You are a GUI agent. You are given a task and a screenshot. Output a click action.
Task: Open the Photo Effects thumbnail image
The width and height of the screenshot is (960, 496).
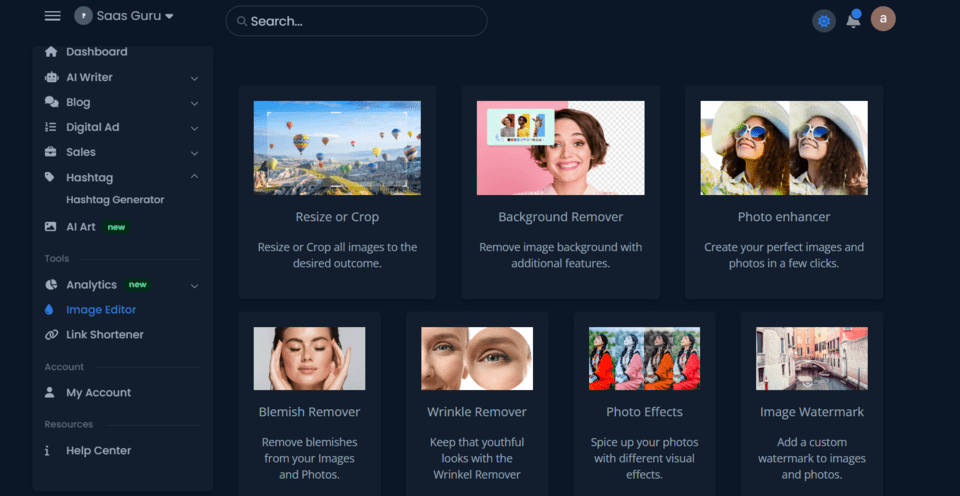pos(644,358)
